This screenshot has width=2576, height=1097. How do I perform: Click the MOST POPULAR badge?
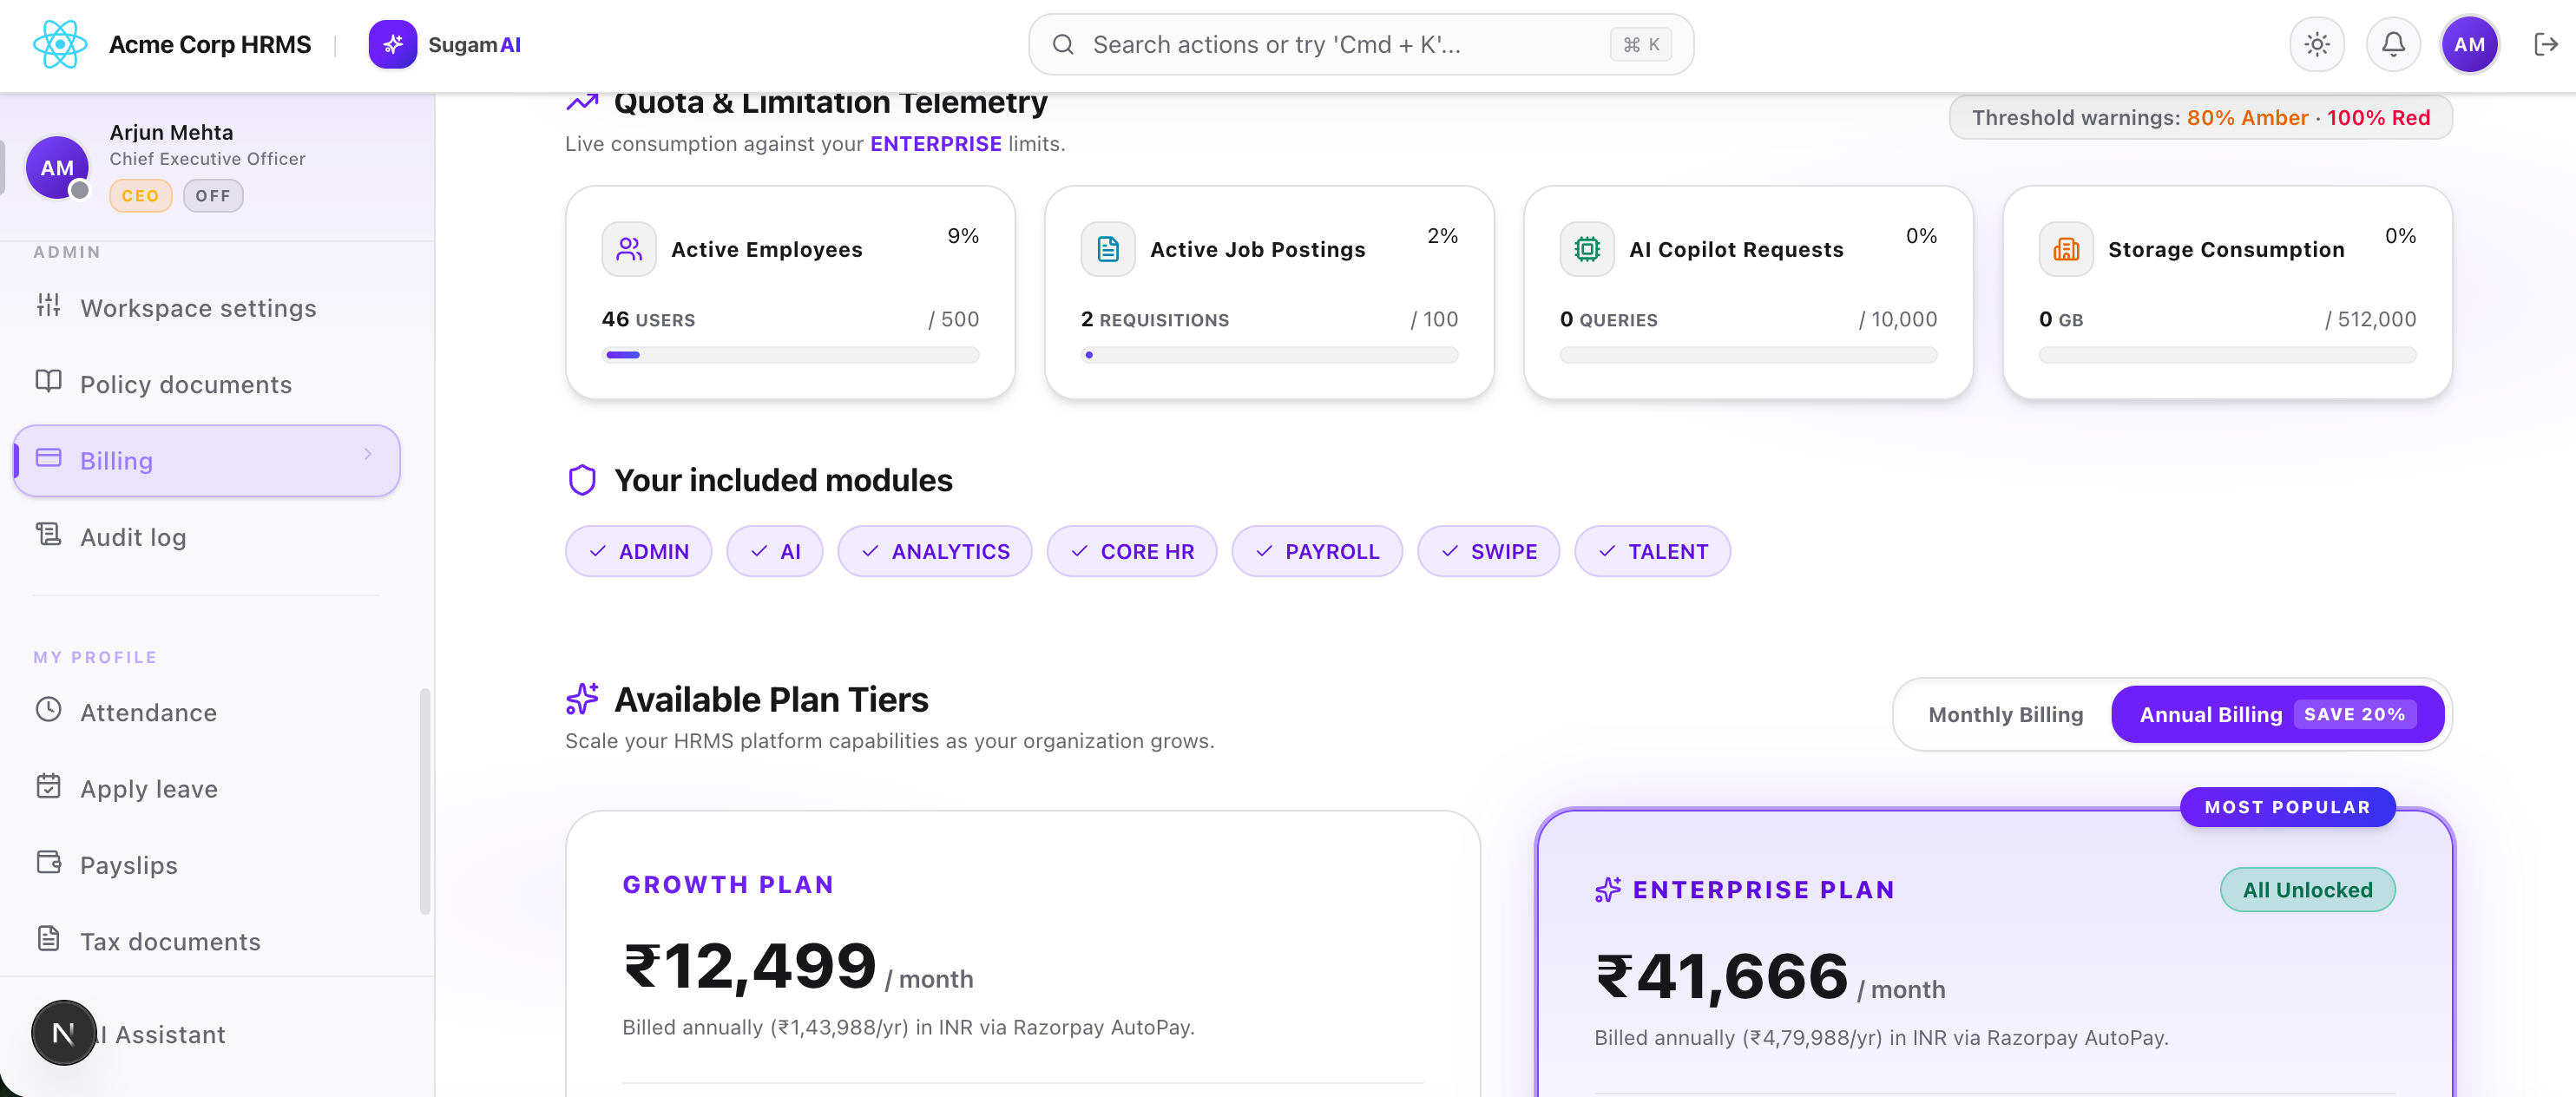pyautogui.click(x=2287, y=808)
